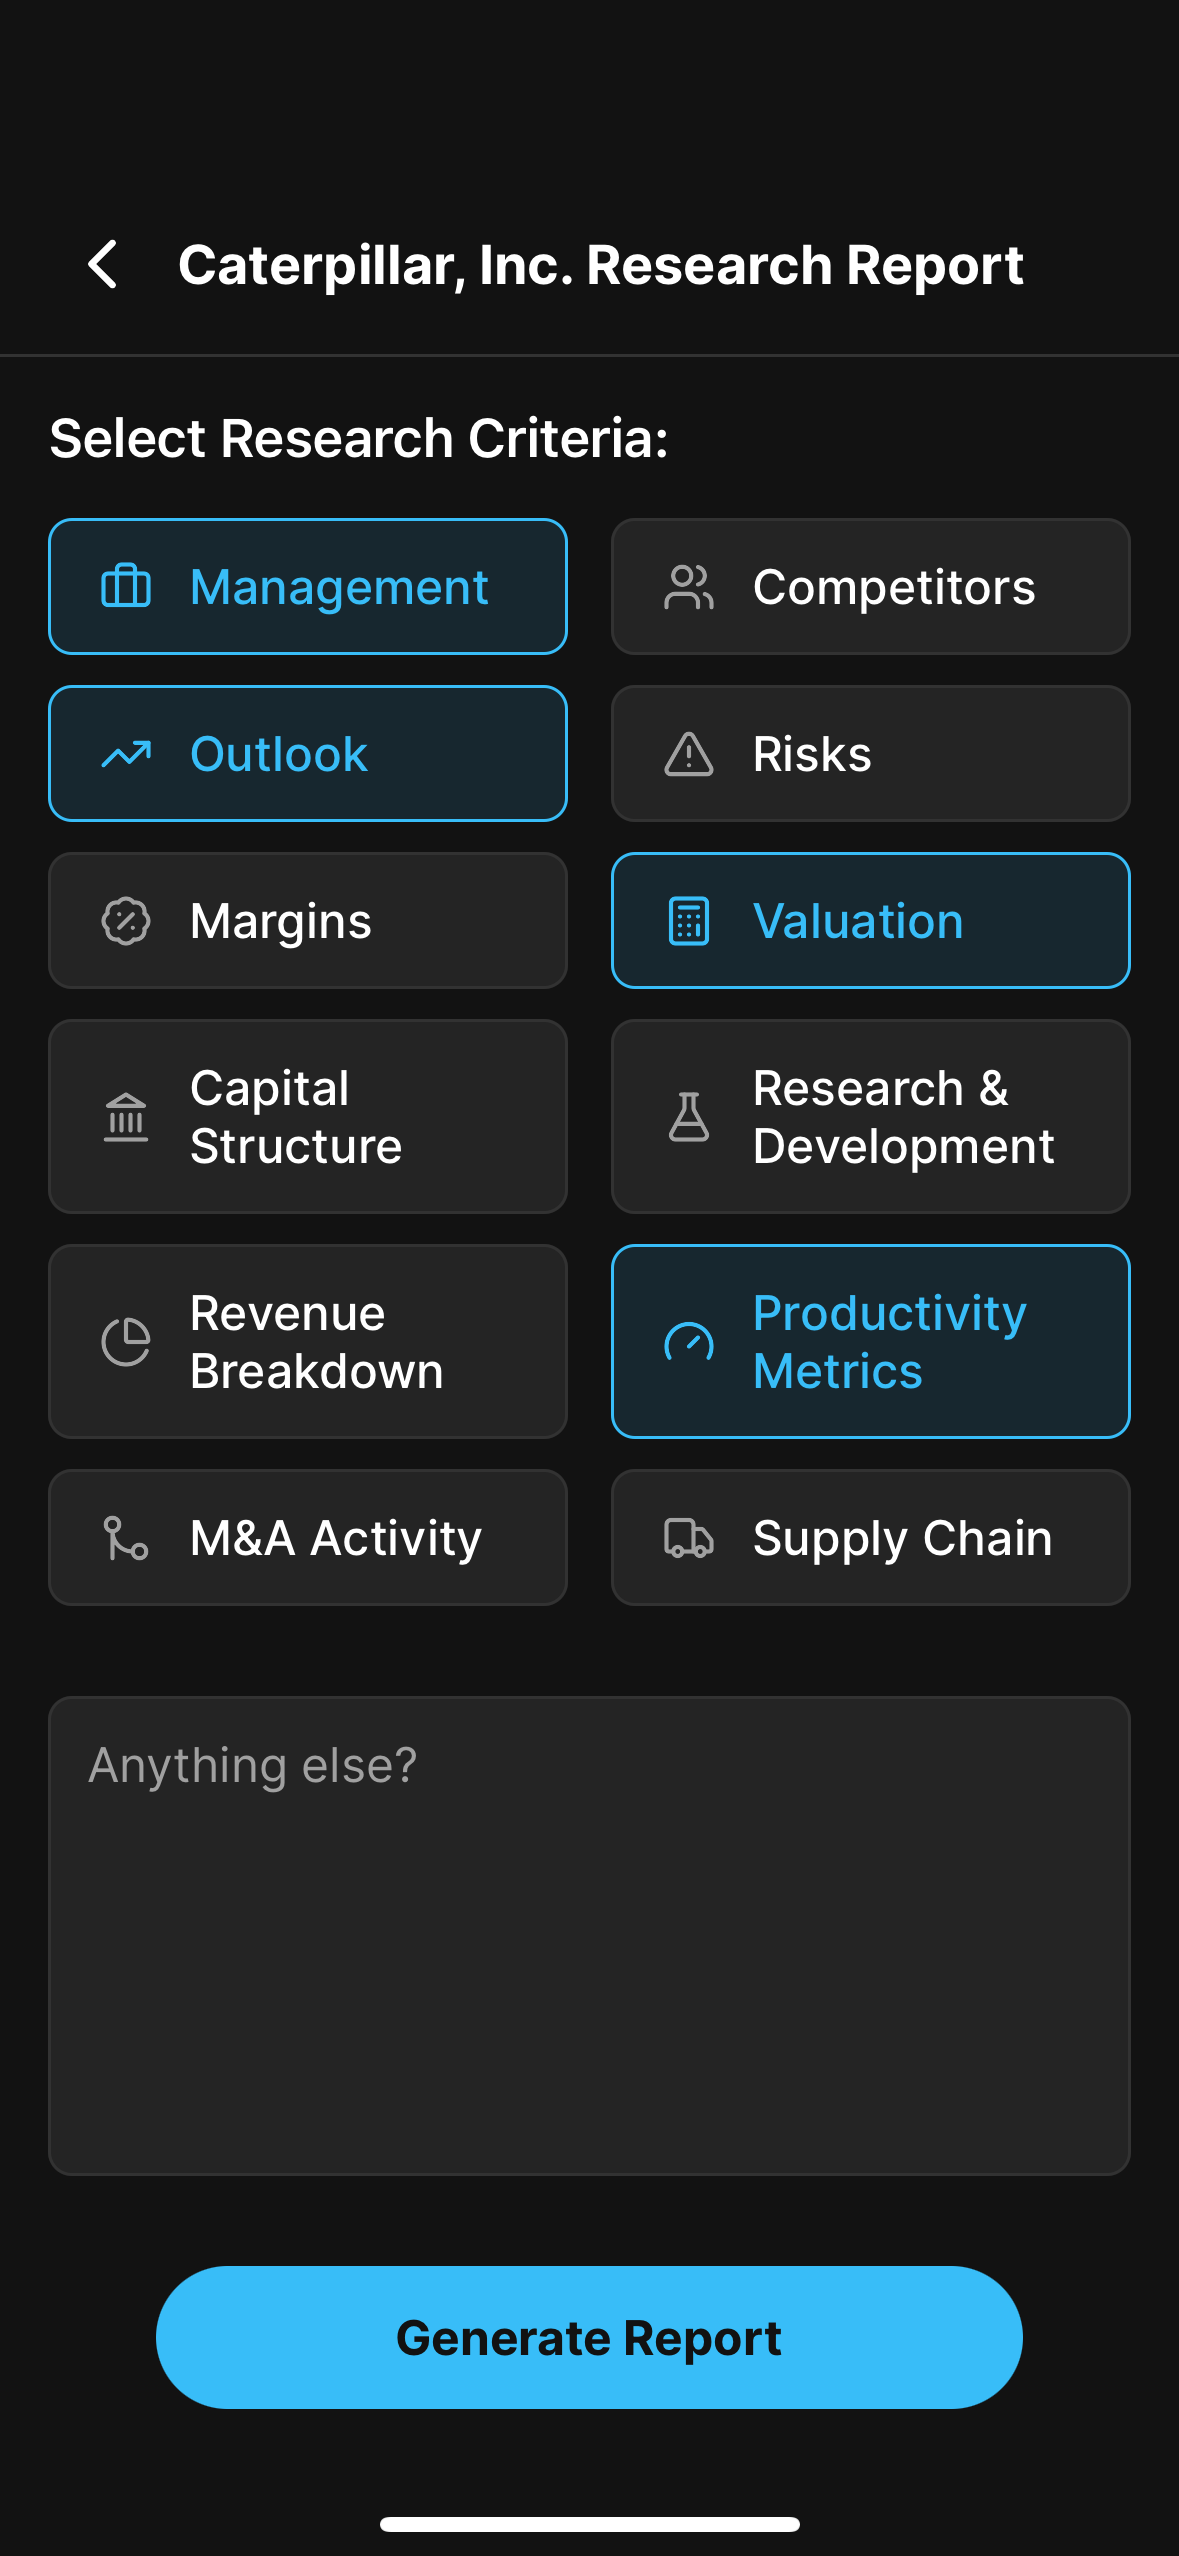This screenshot has width=1179, height=2556.
Task: Click the flask icon for Research & Development
Action: (688, 1117)
